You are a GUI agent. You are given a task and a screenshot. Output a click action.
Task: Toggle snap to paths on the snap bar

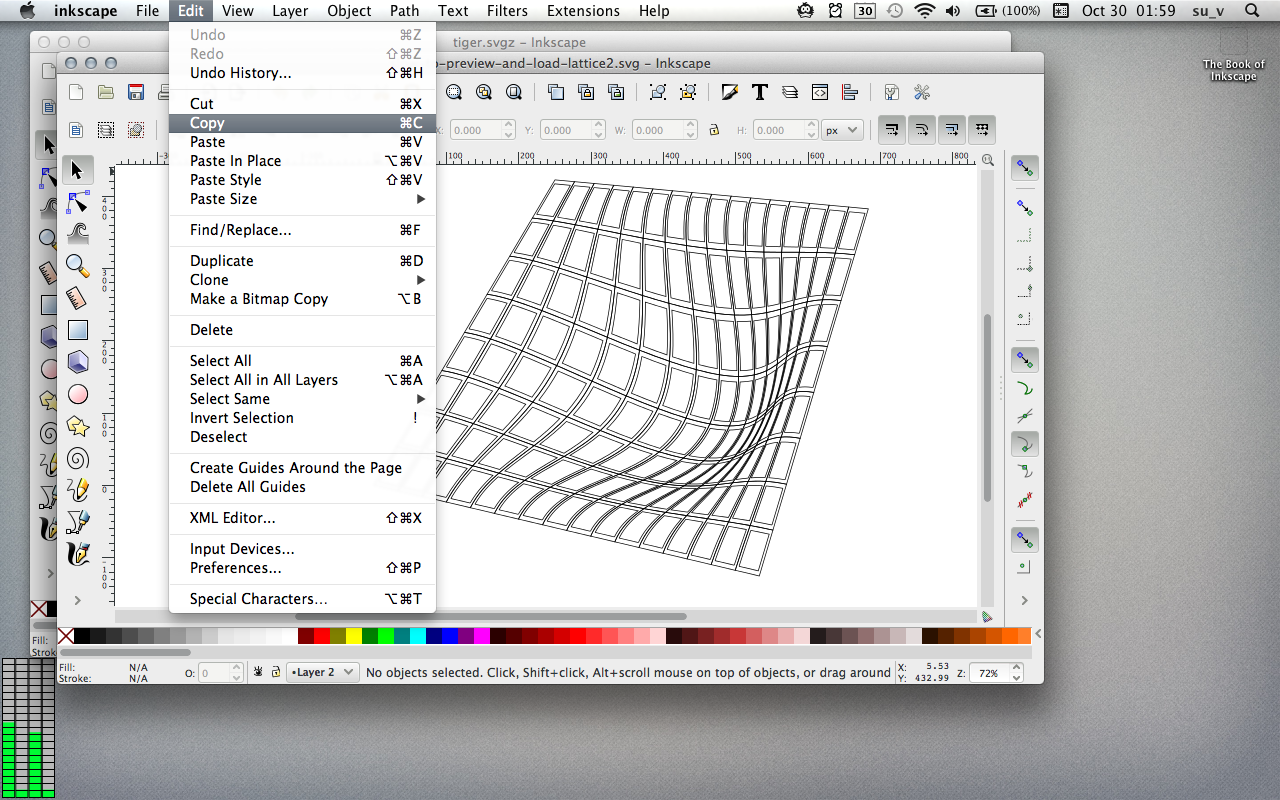pos(1024,387)
